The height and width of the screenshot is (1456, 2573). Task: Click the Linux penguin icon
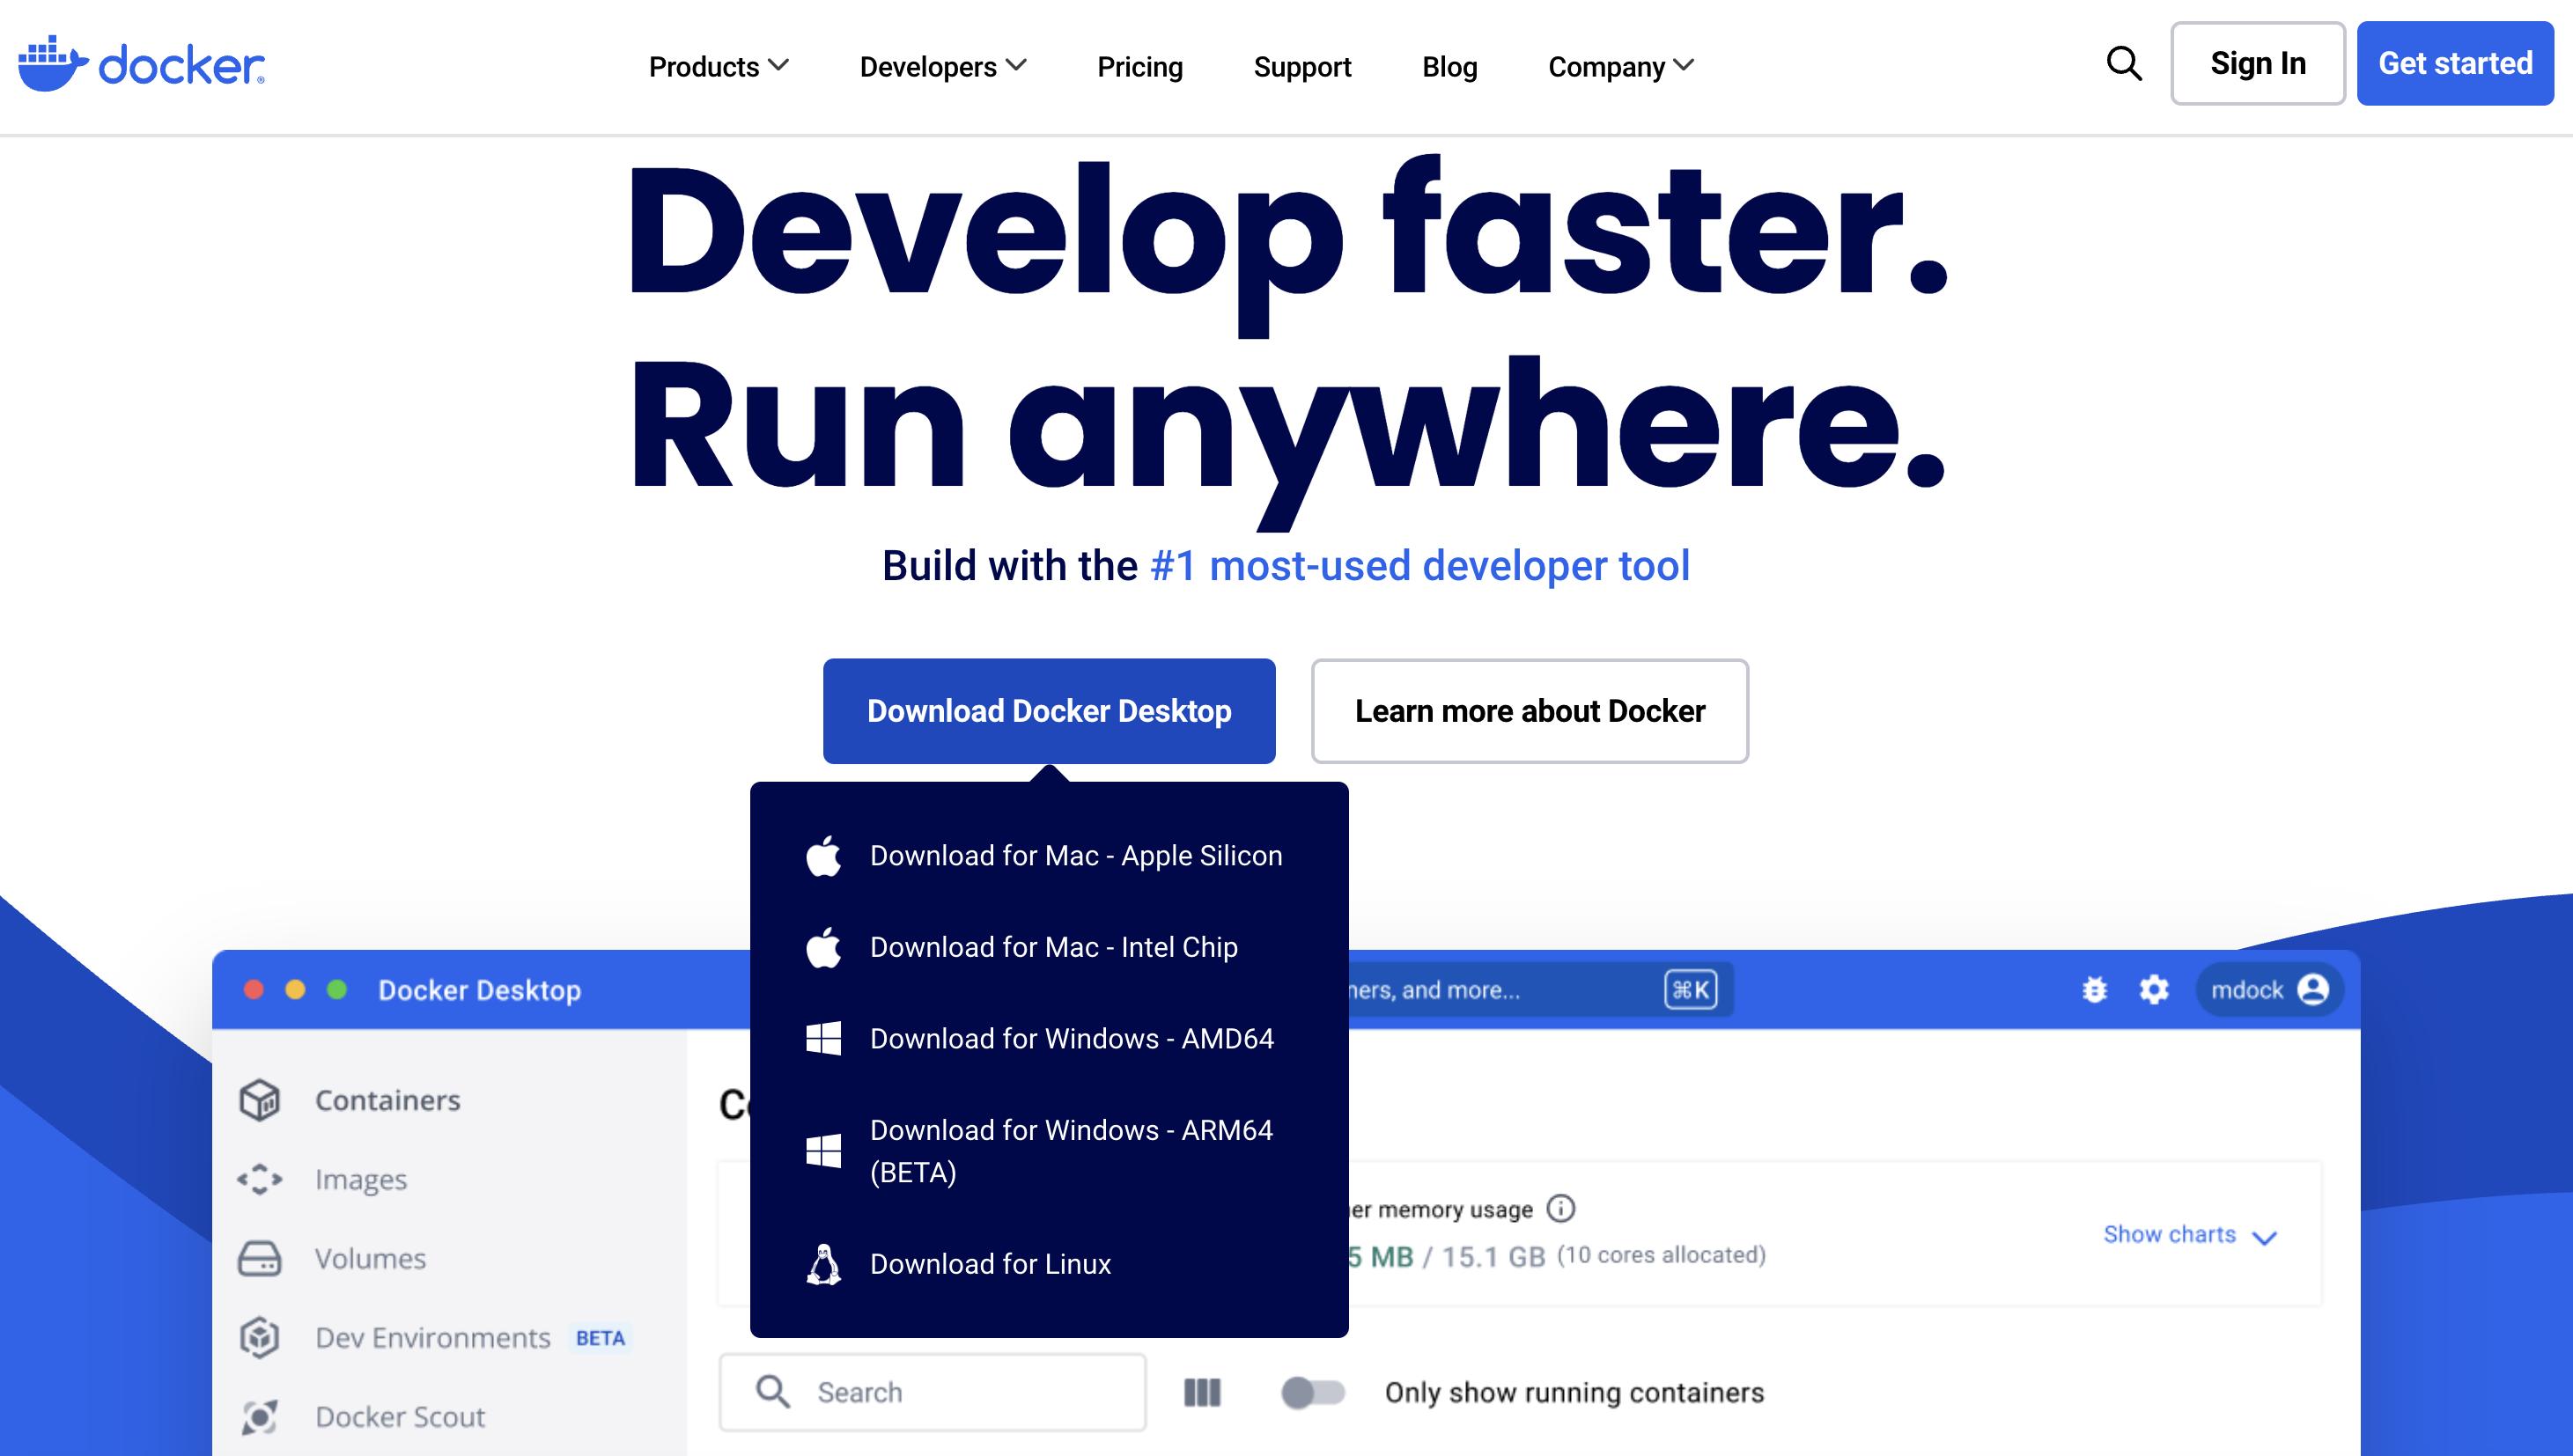click(x=824, y=1264)
